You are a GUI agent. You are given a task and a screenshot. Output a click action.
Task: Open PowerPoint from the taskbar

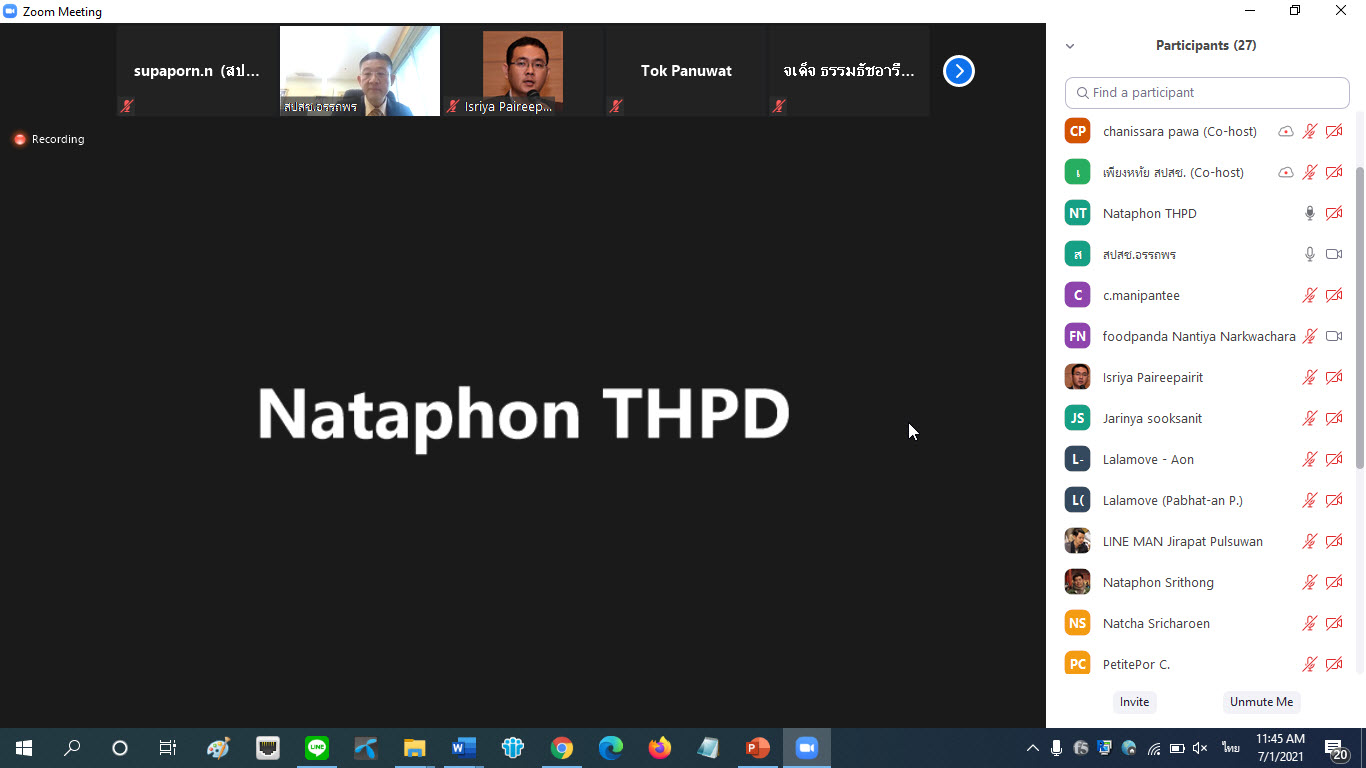757,748
